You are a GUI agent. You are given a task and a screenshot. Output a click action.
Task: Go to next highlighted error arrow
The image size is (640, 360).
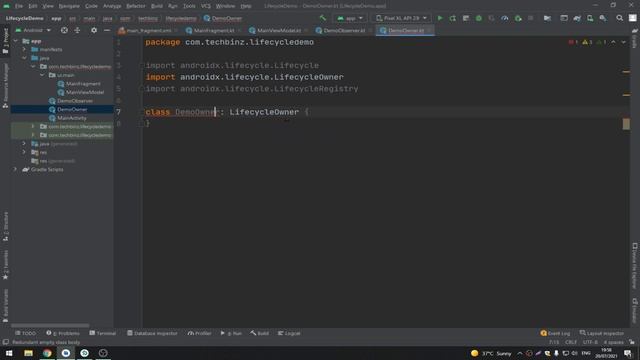click(623, 42)
